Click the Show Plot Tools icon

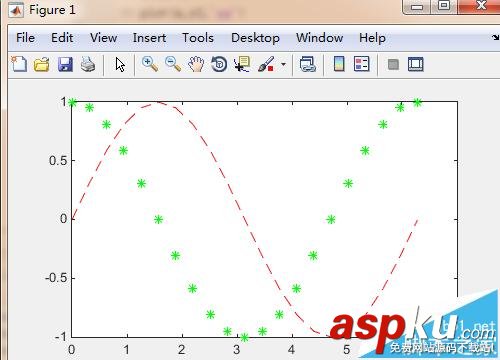pyautogui.click(x=416, y=64)
